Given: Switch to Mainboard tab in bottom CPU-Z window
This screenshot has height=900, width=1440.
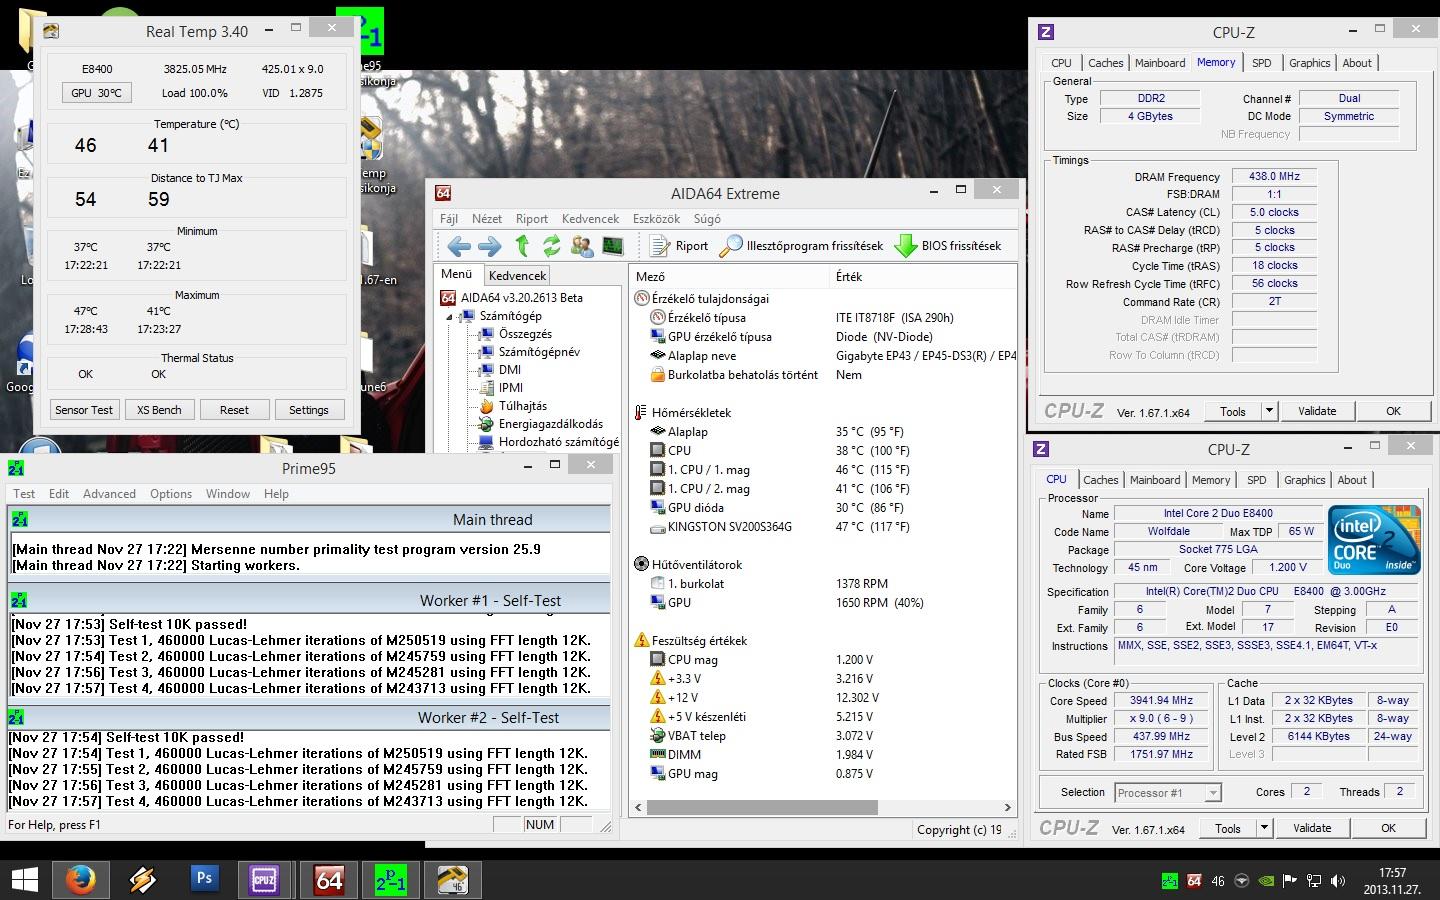Looking at the screenshot, I should tap(1155, 480).
